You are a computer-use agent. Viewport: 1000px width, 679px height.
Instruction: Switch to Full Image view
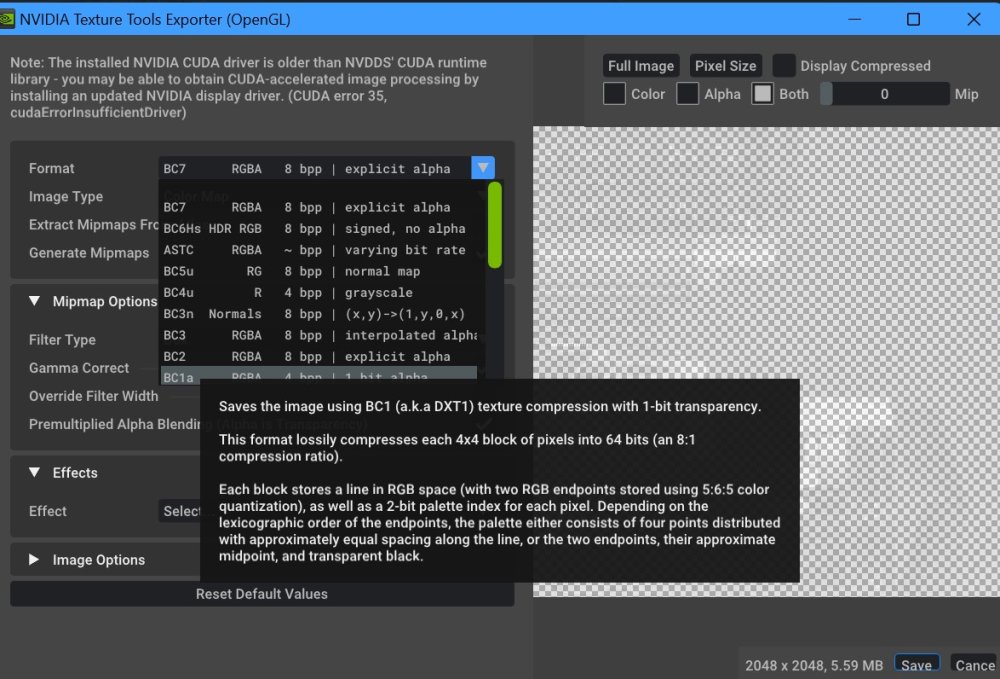tap(641, 65)
